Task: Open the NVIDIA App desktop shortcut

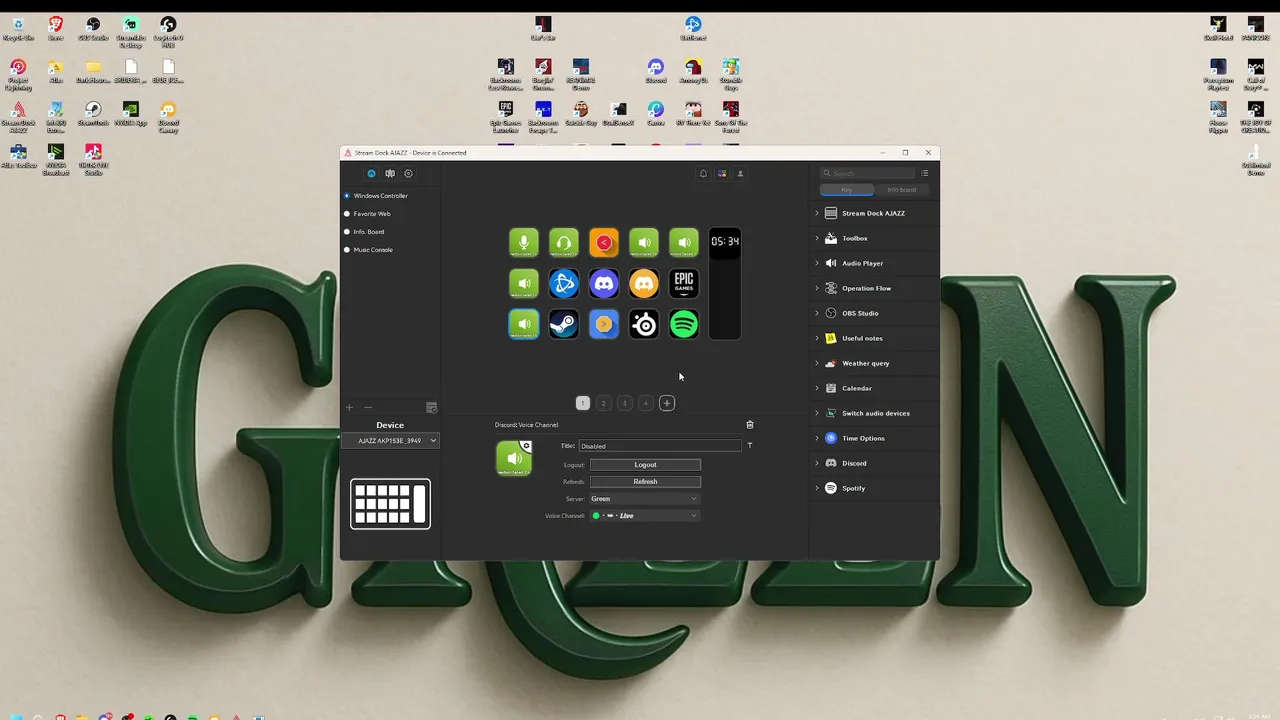Action: (x=130, y=113)
